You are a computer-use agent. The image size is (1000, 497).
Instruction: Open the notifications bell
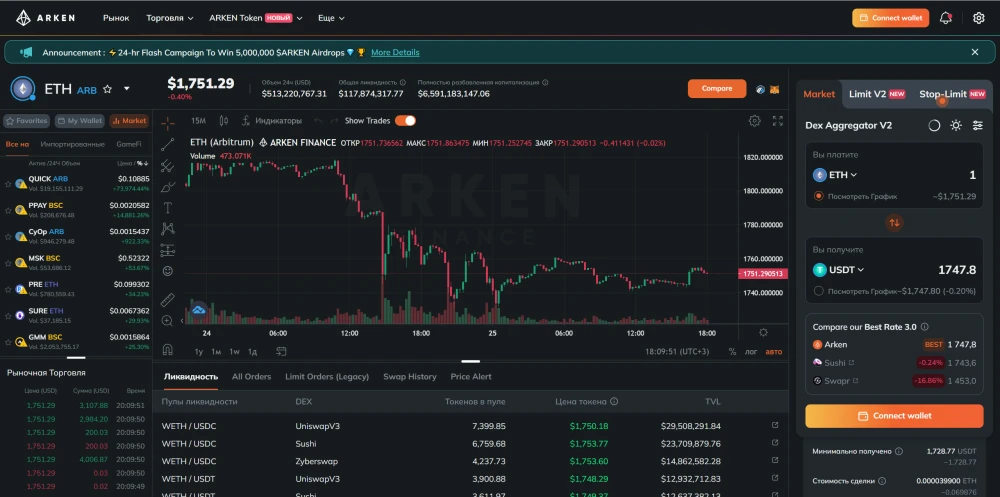946,18
